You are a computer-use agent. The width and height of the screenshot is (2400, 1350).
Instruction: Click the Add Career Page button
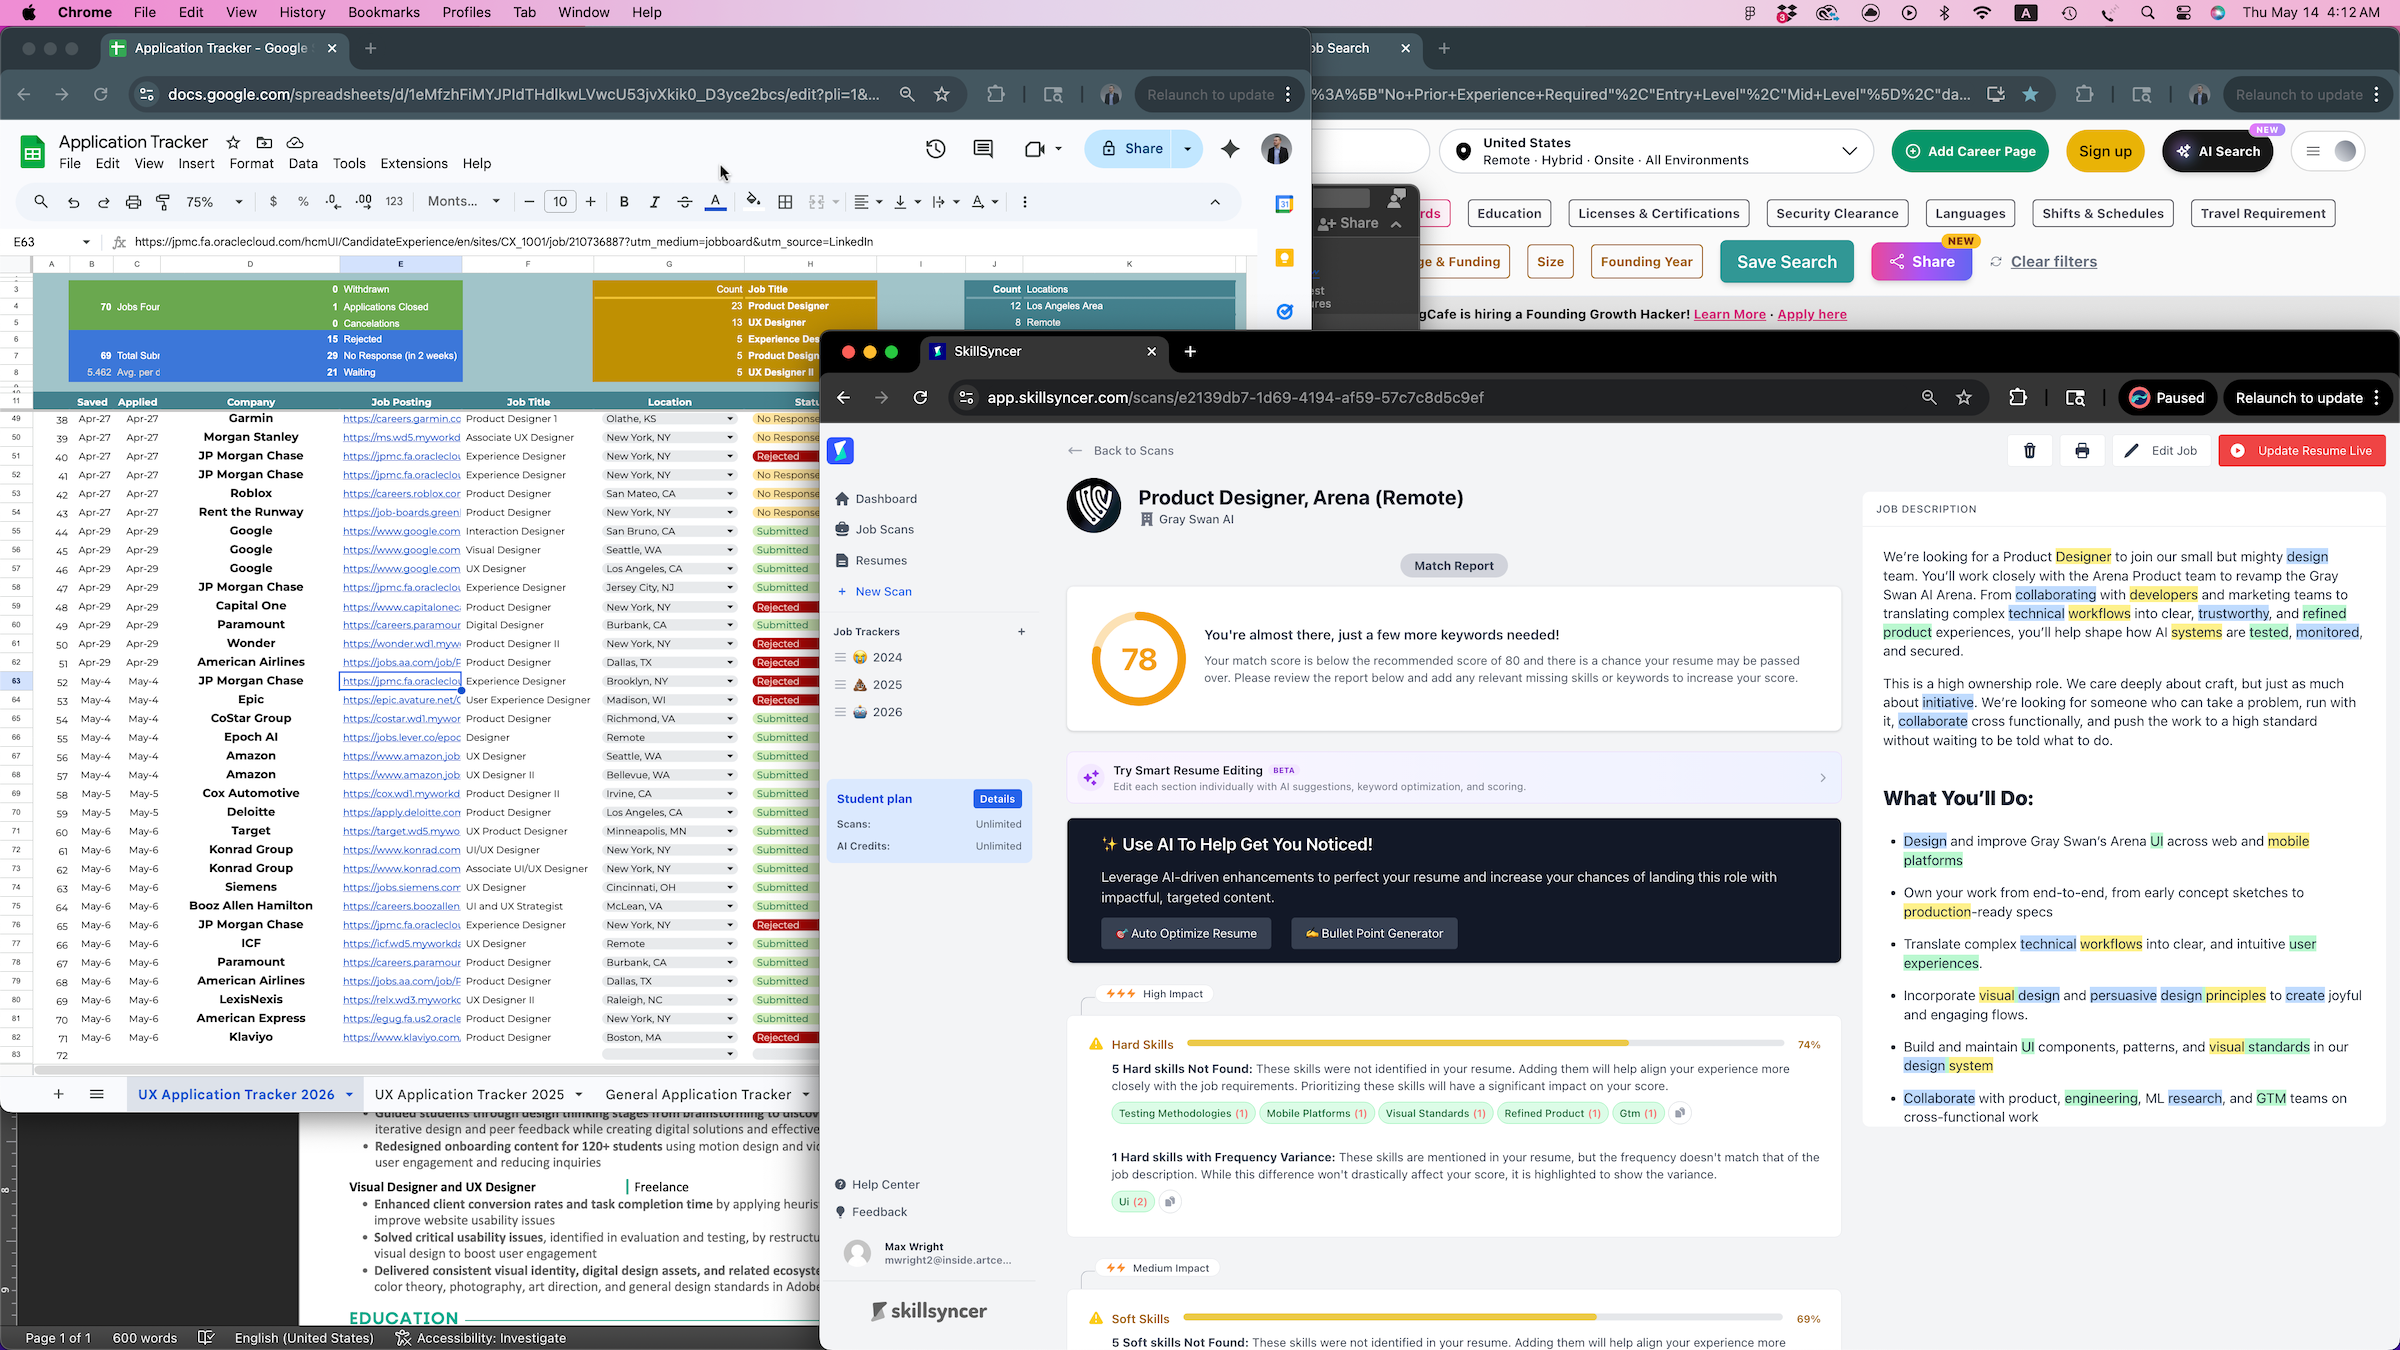point(1970,151)
